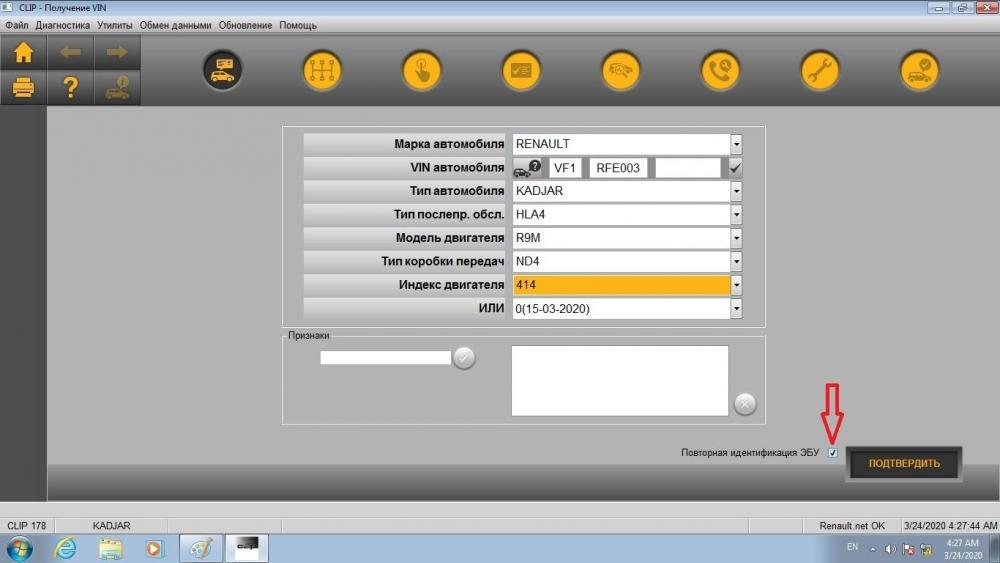Click the forward arrow navigation icon
The height and width of the screenshot is (563, 1000).
point(117,52)
